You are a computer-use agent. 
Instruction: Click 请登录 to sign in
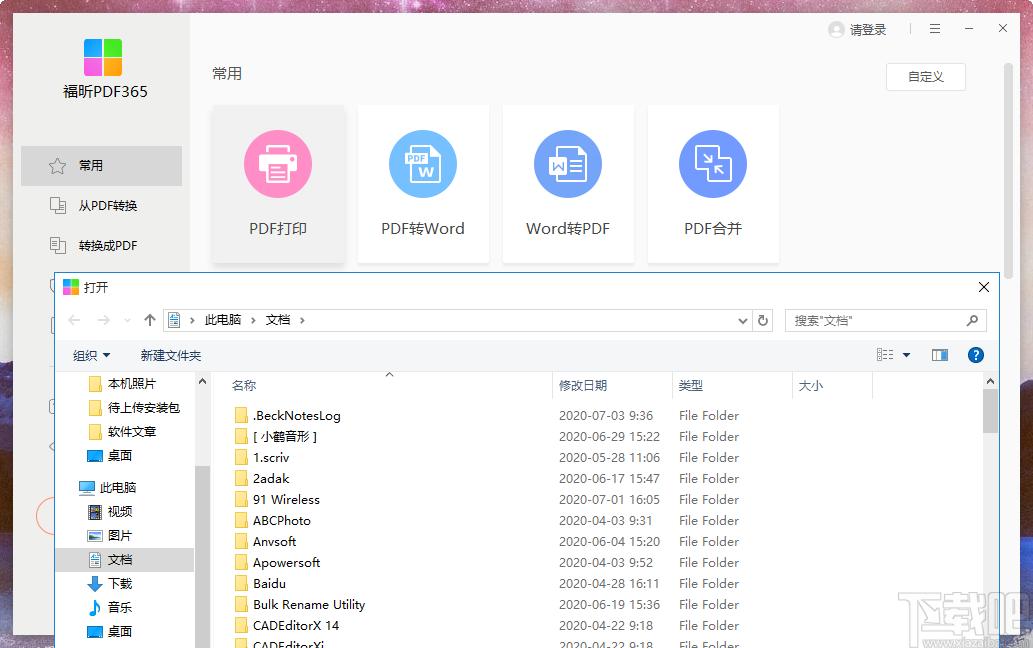coord(857,30)
